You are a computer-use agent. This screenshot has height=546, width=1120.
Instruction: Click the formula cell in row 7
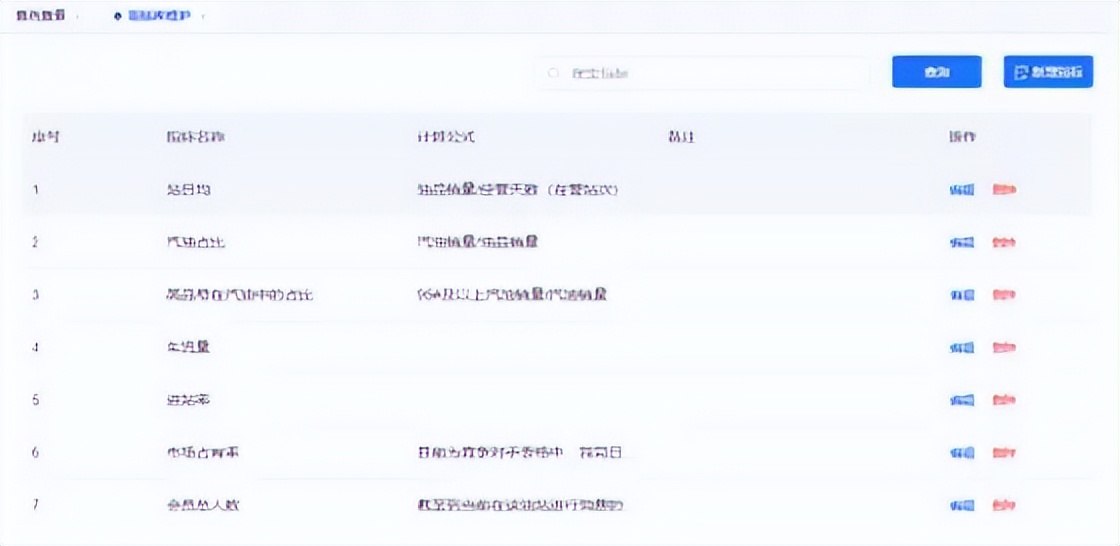pyautogui.click(x=521, y=505)
